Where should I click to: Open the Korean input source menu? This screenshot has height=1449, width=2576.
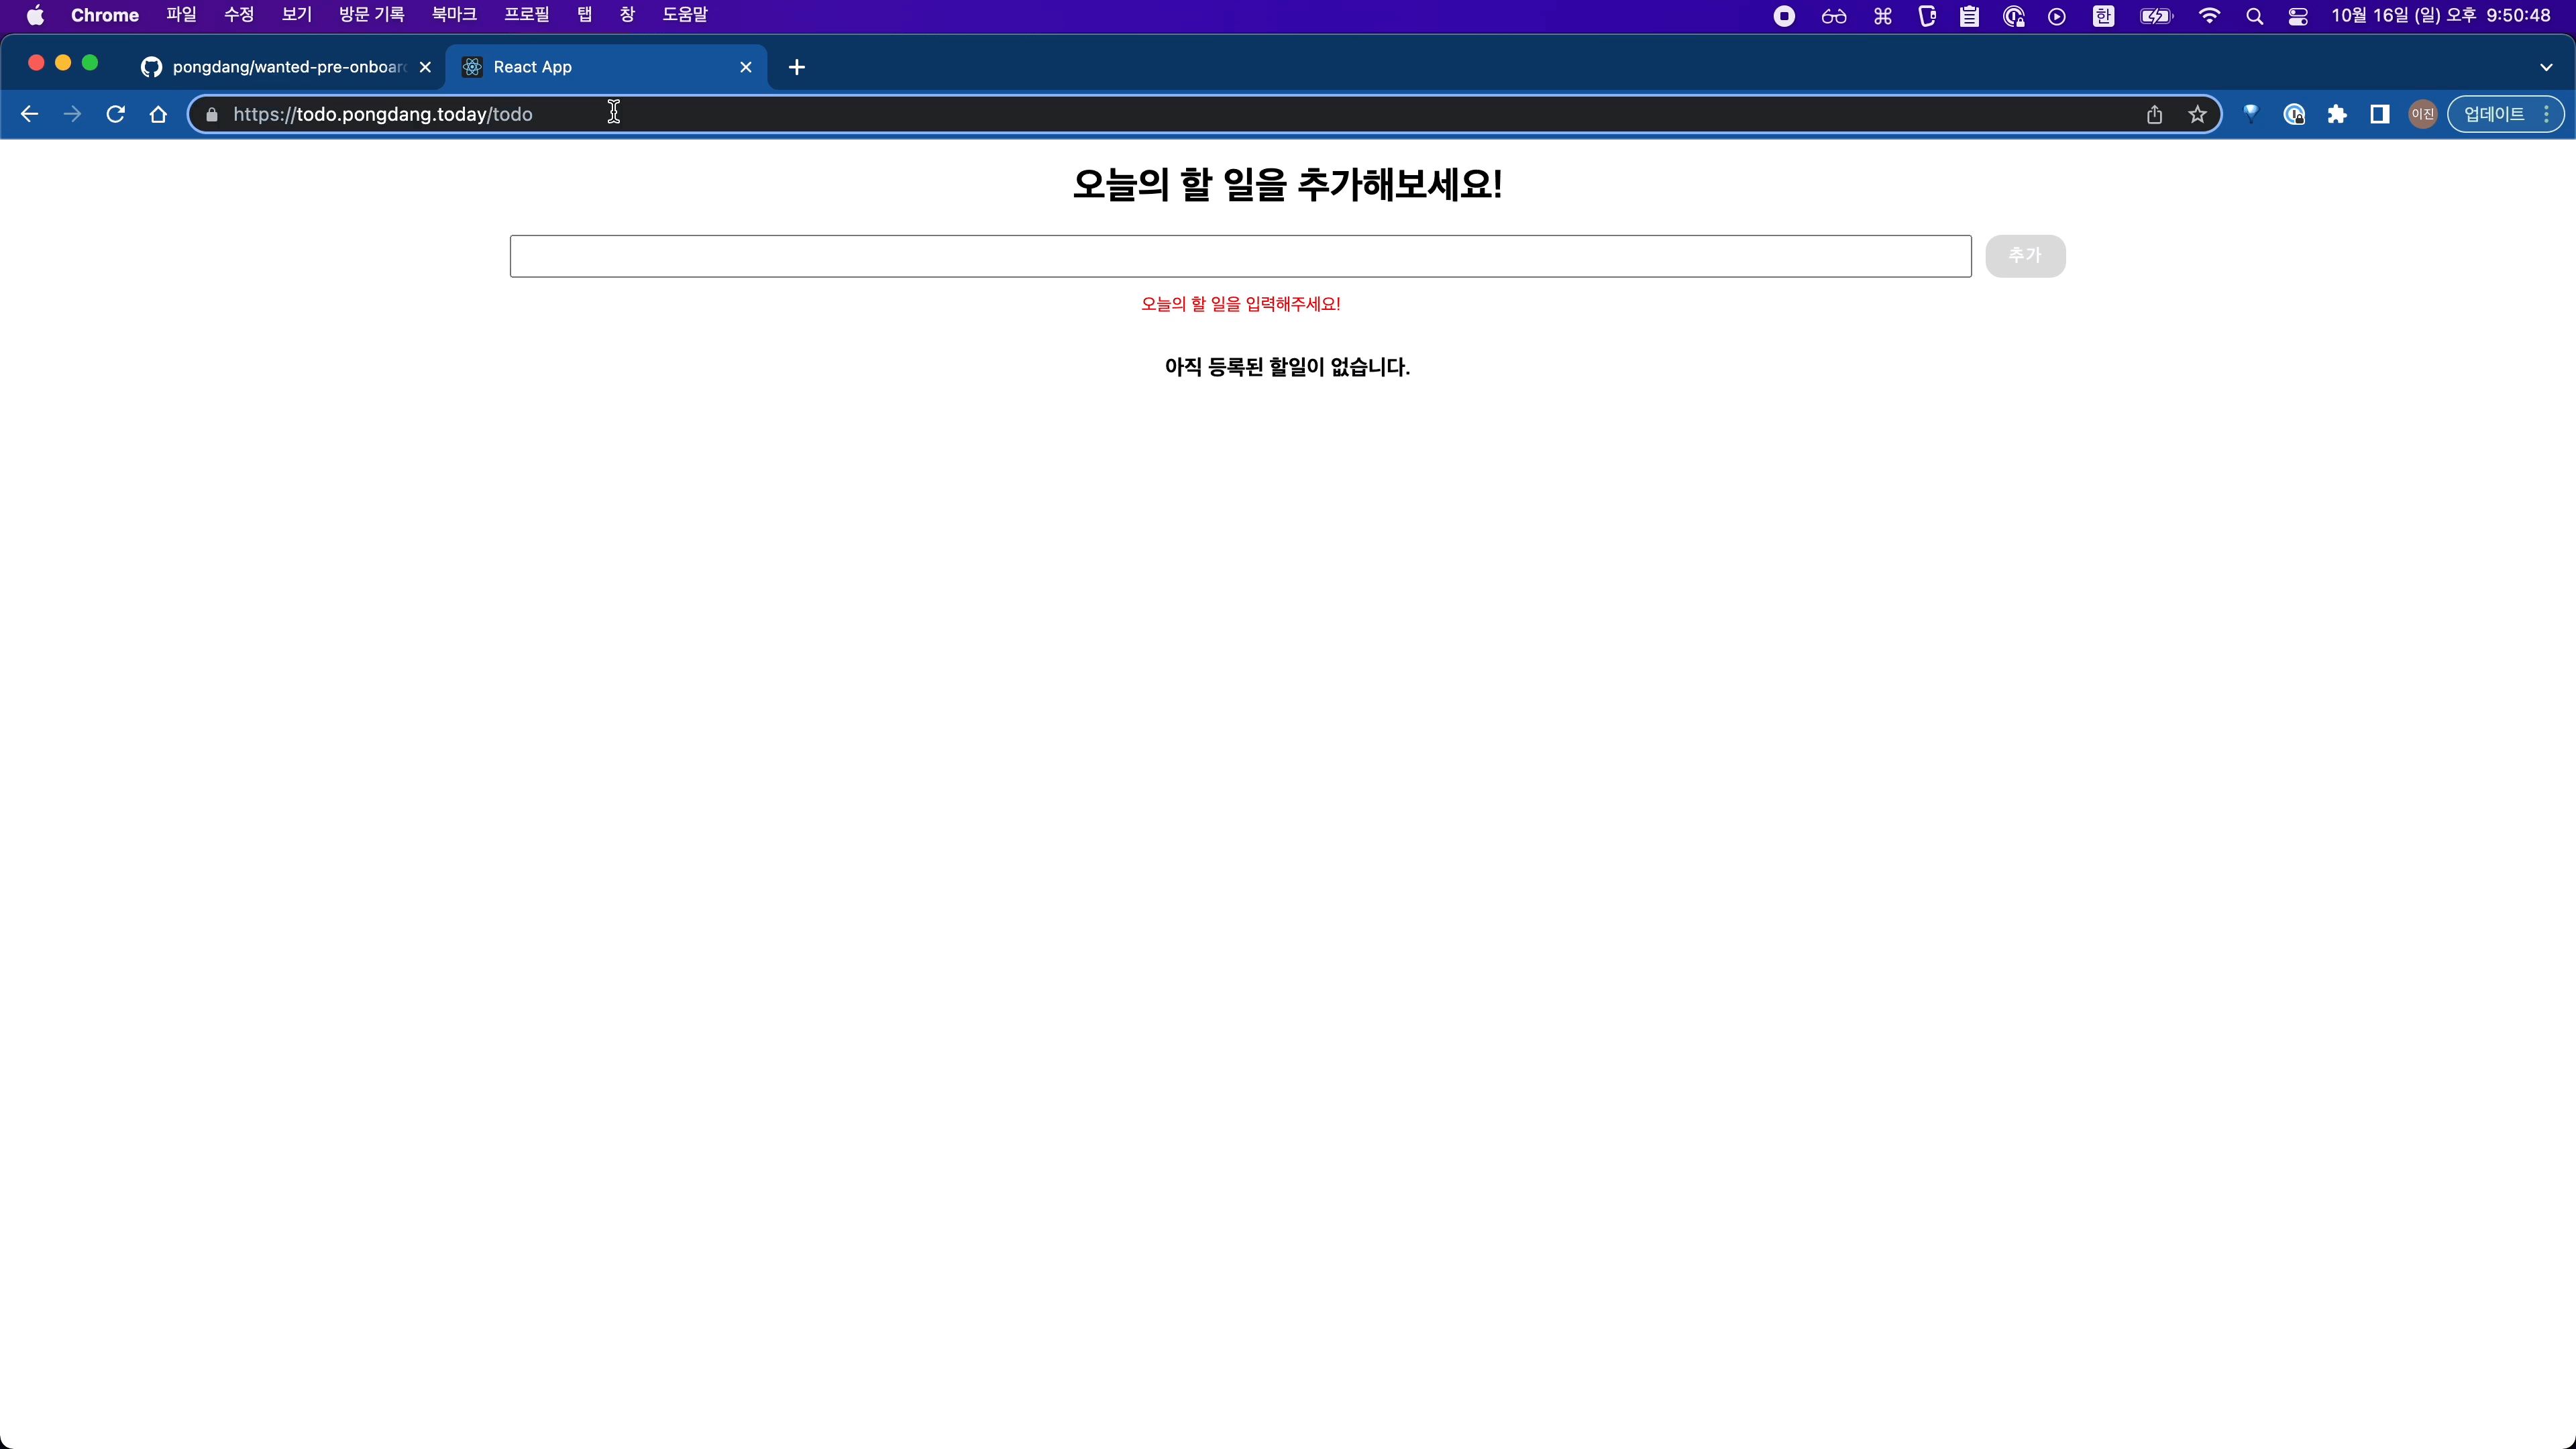coord(2103,16)
